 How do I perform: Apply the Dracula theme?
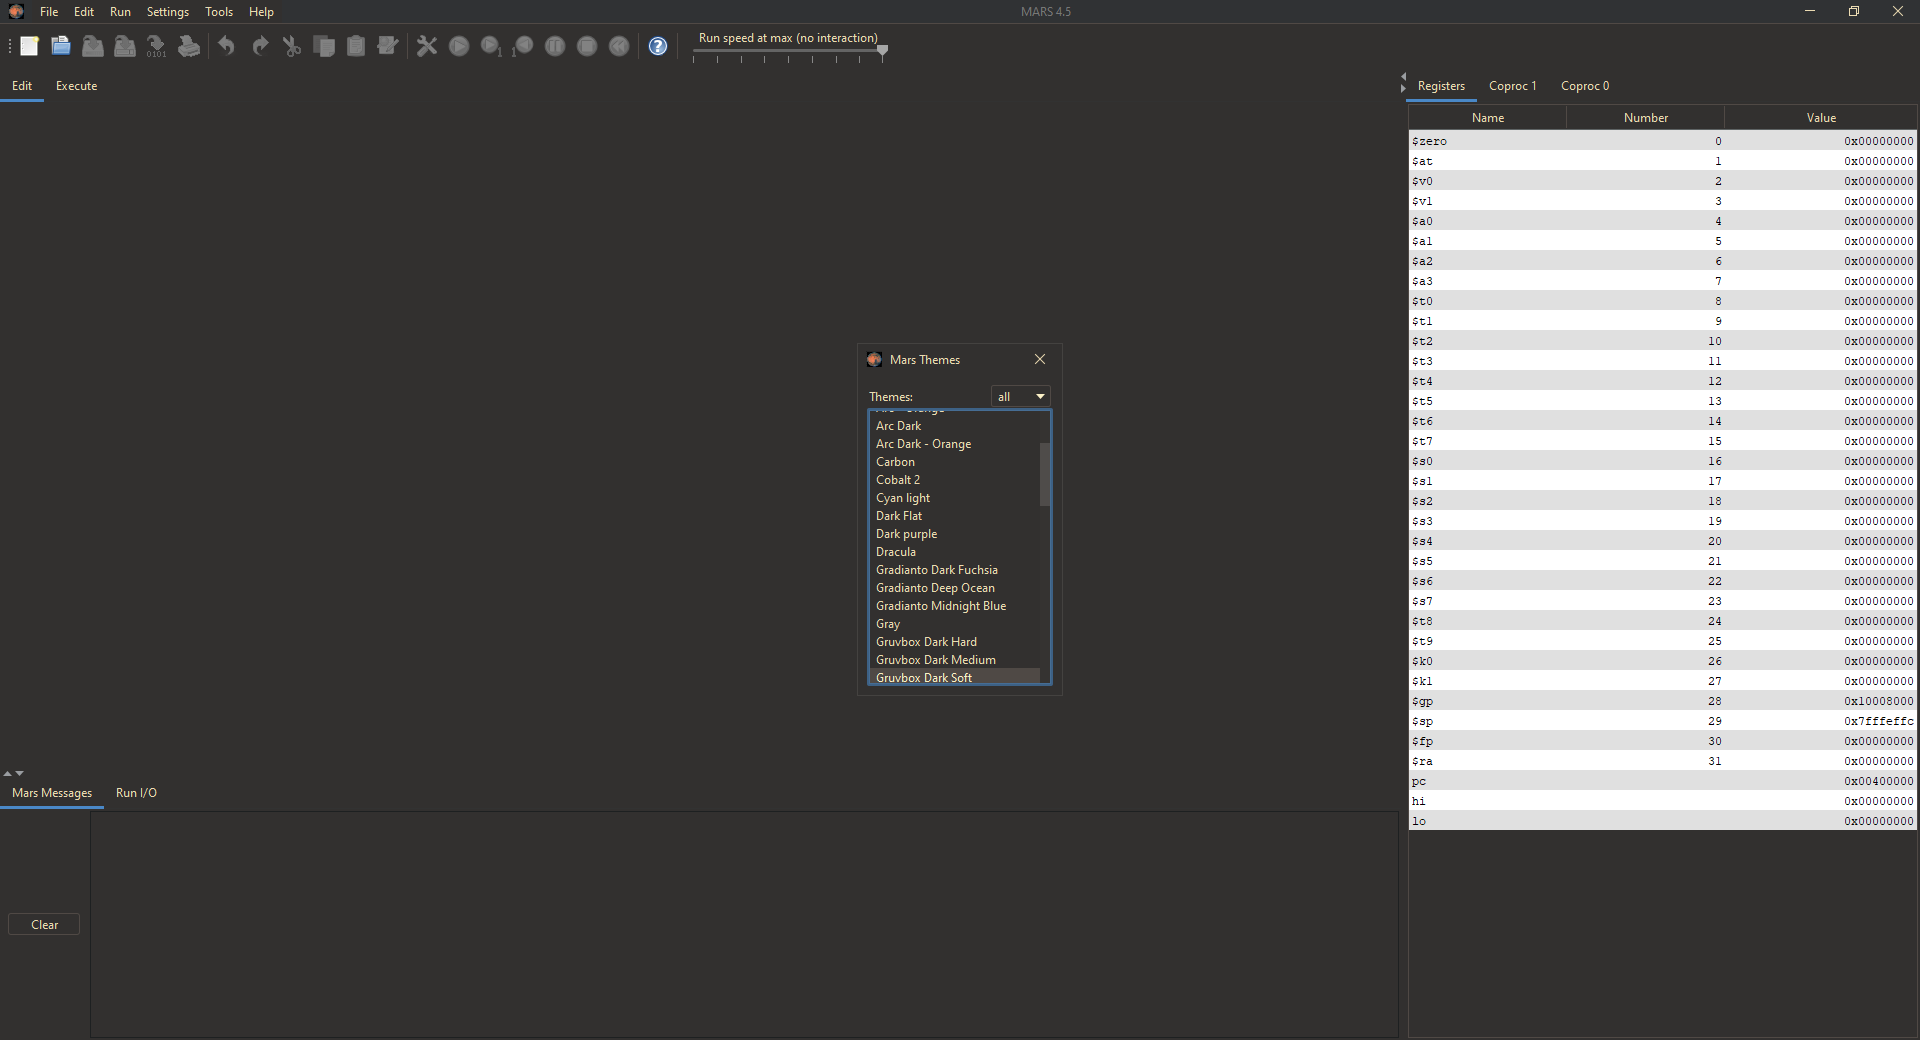(x=955, y=552)
